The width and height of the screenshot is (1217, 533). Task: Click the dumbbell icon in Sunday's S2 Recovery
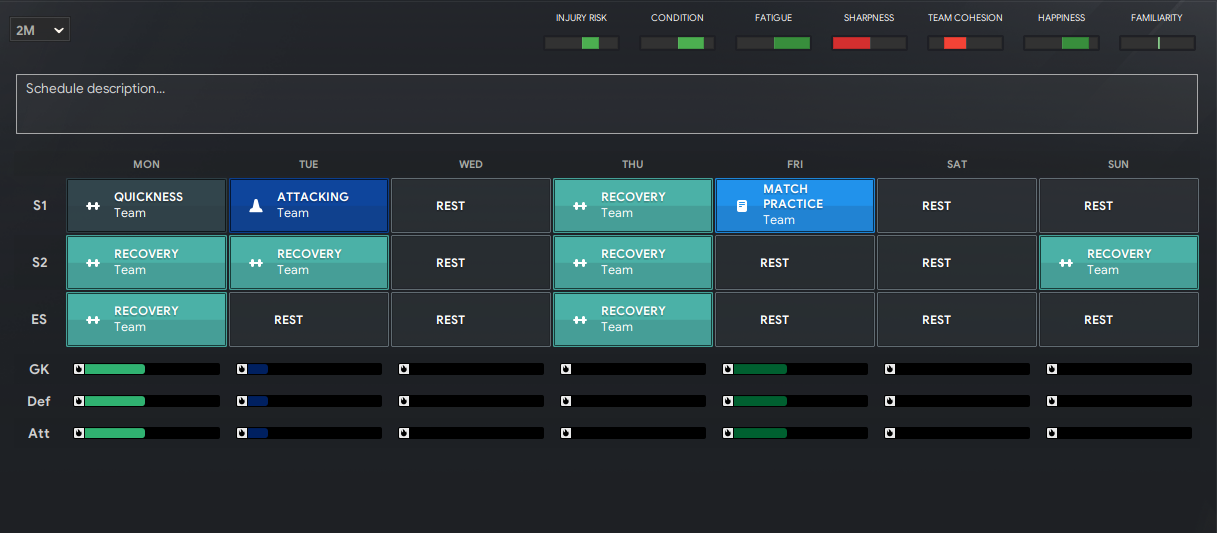[x=1066, y=263]
